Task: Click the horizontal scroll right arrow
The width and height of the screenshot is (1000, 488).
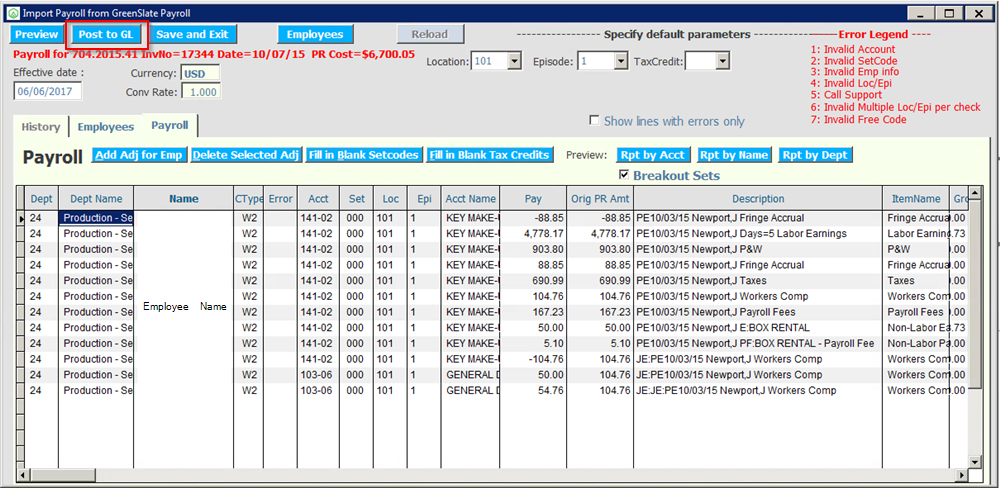Action: [x=961, y=475]
